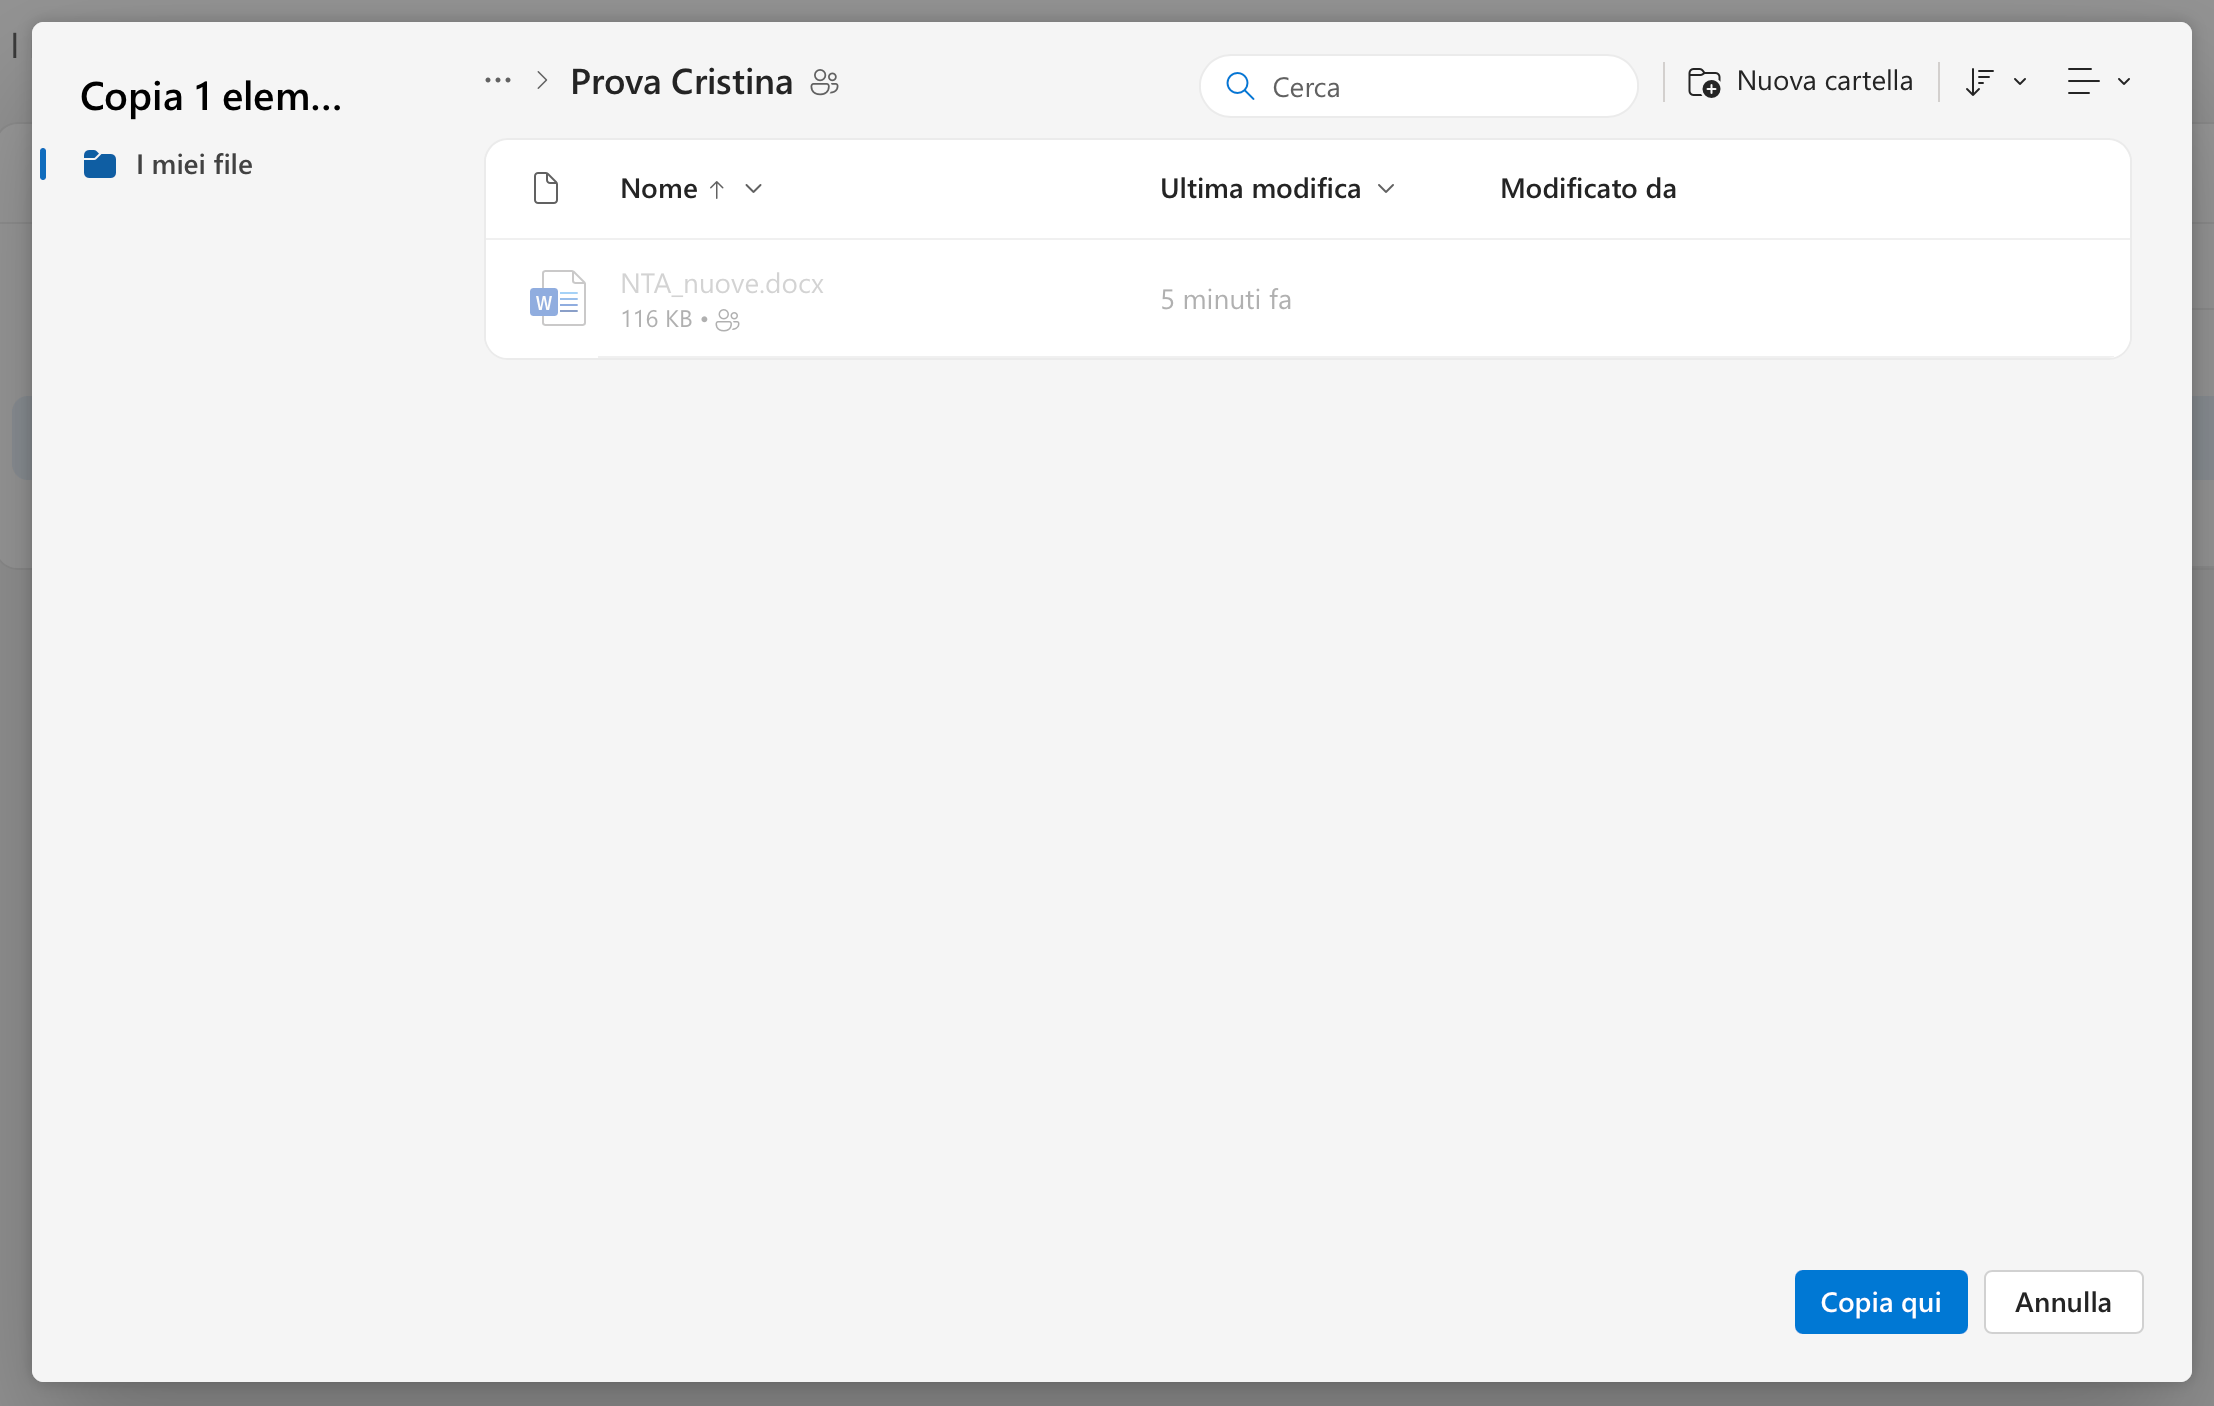Click the search magnifier icon

tap(1240, 87)
